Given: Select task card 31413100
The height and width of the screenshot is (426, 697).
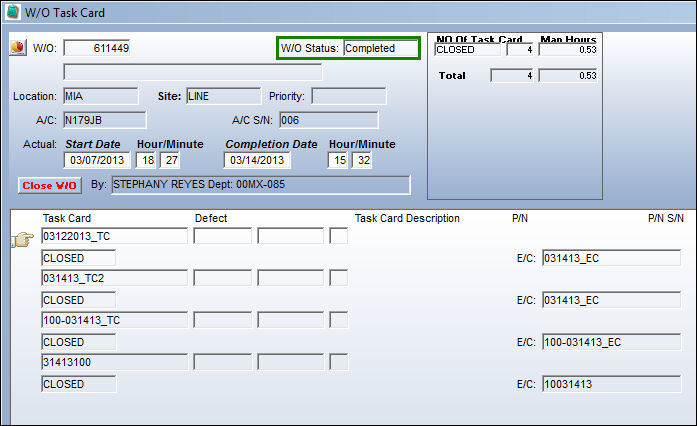Looking at the screenshot, I should point(114,362).
